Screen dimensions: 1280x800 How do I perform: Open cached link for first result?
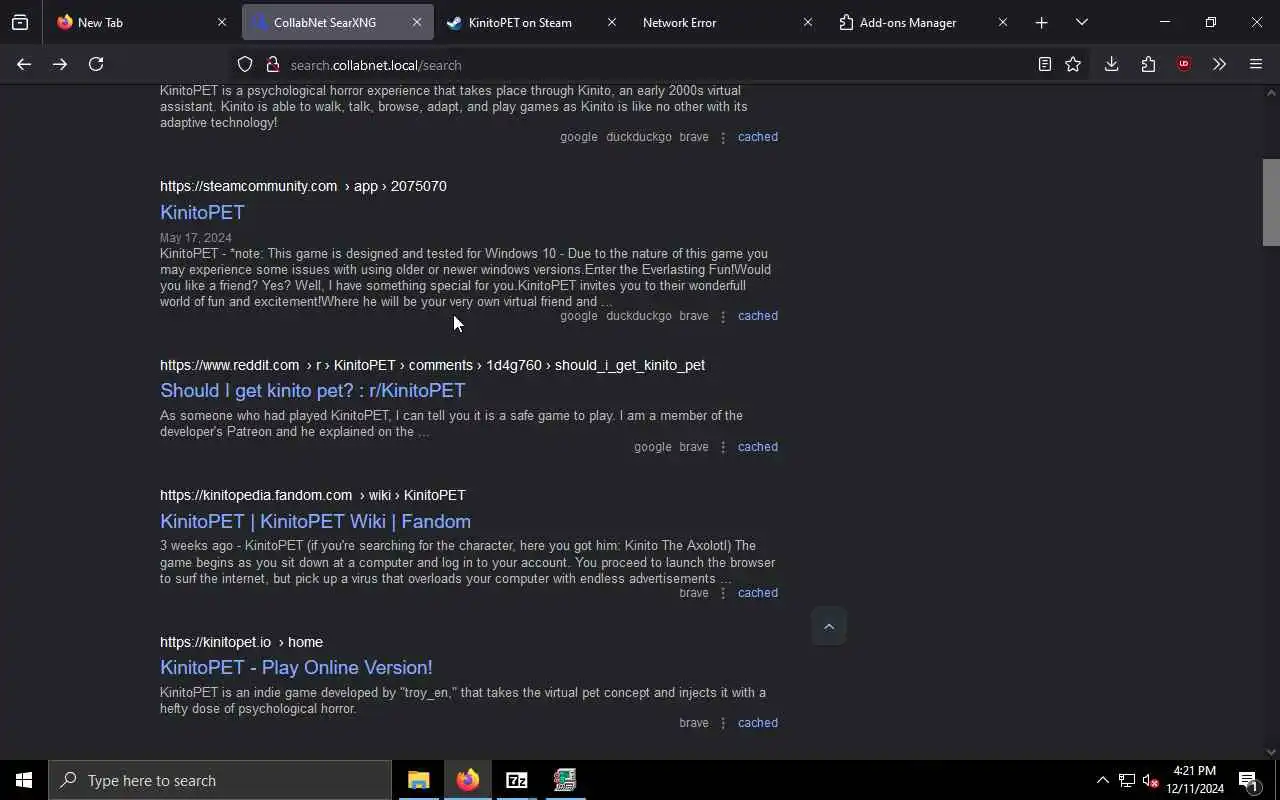pyautogui.click(x=757, y=137)
